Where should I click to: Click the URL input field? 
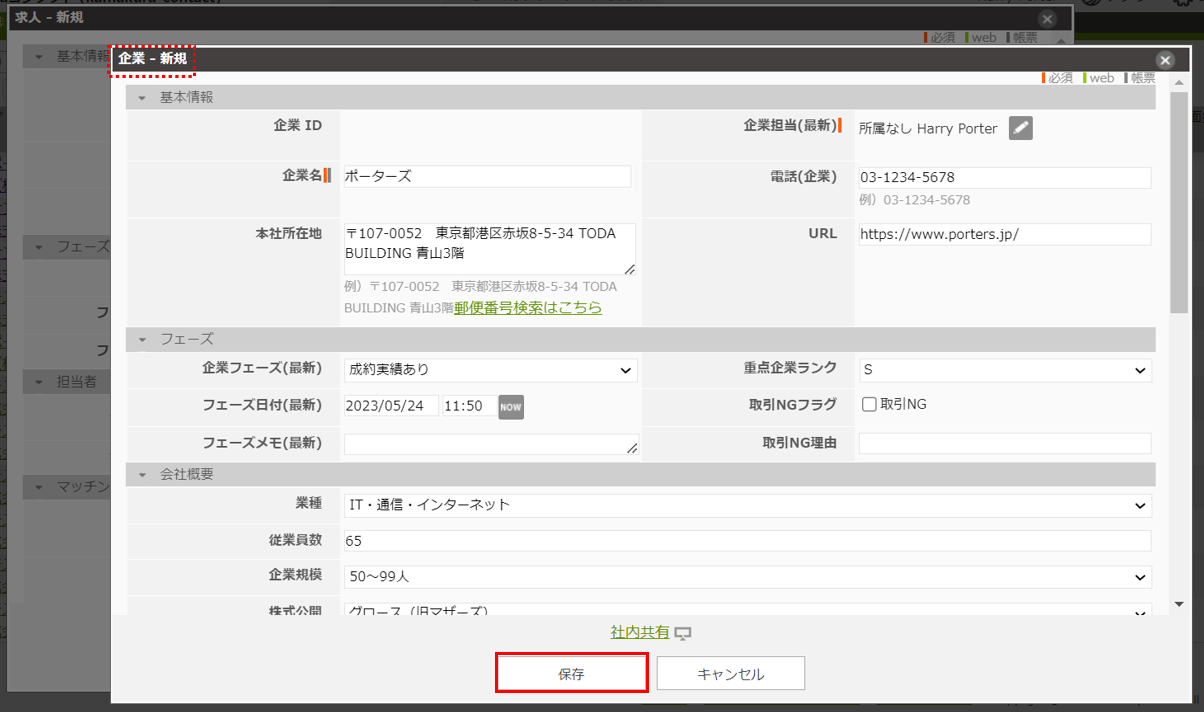pos(1004,234)
